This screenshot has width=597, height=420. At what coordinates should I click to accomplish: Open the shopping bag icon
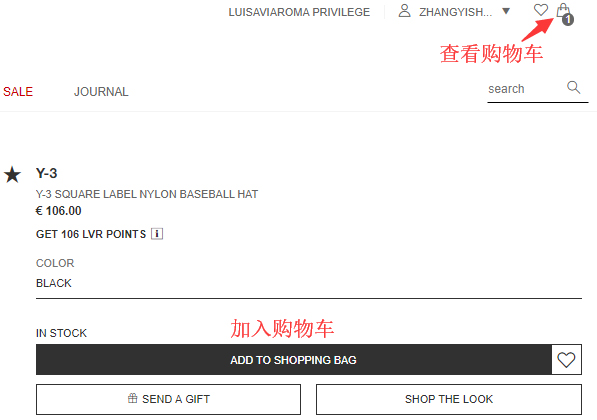[563, 11]
